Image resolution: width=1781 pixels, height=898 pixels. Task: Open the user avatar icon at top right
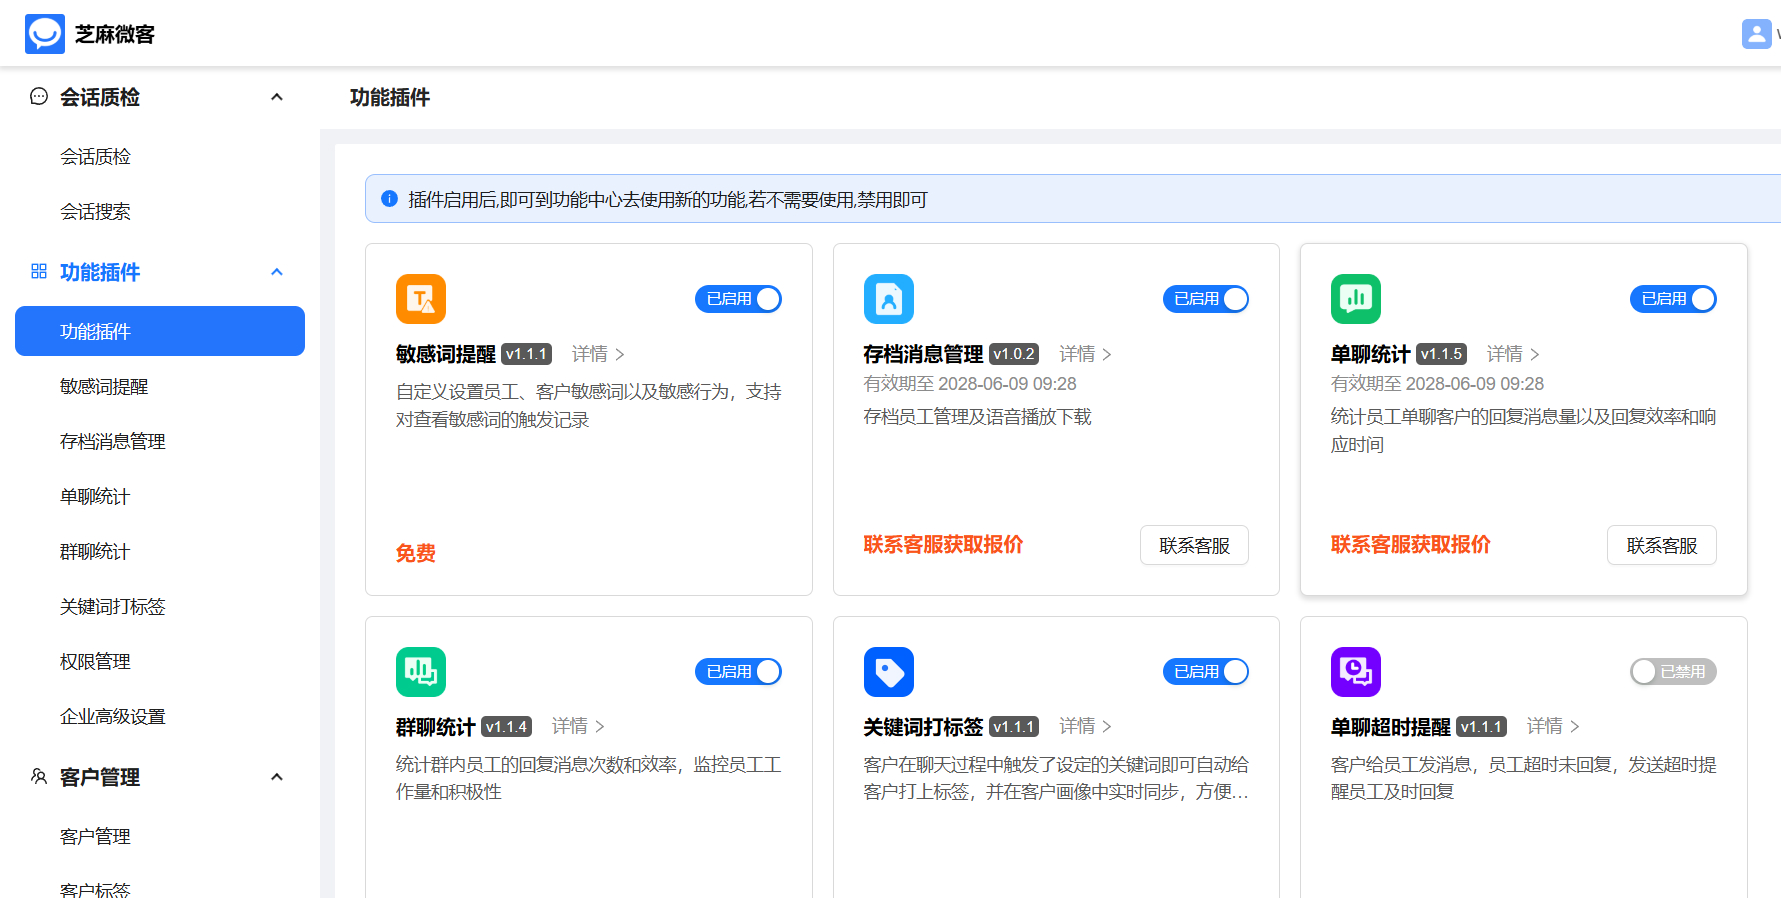(1756, 34)
